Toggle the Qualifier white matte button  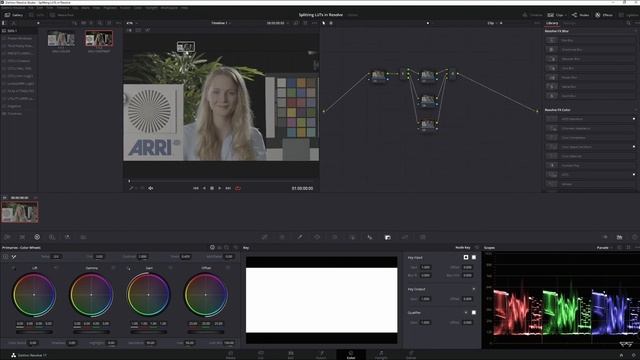(x=474, y=312)
